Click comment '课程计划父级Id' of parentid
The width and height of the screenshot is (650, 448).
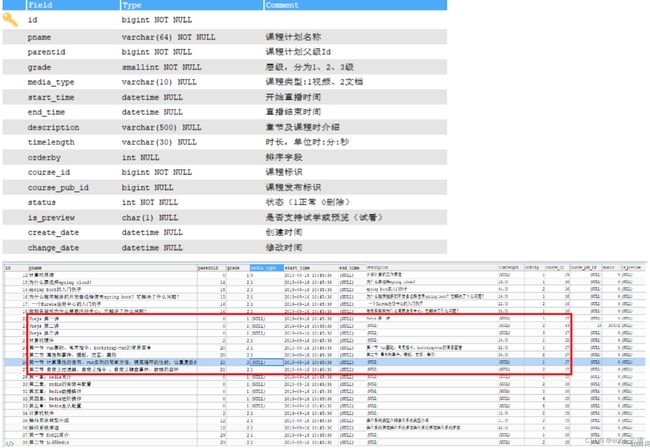pyautogui.click(x=298, y=52)
